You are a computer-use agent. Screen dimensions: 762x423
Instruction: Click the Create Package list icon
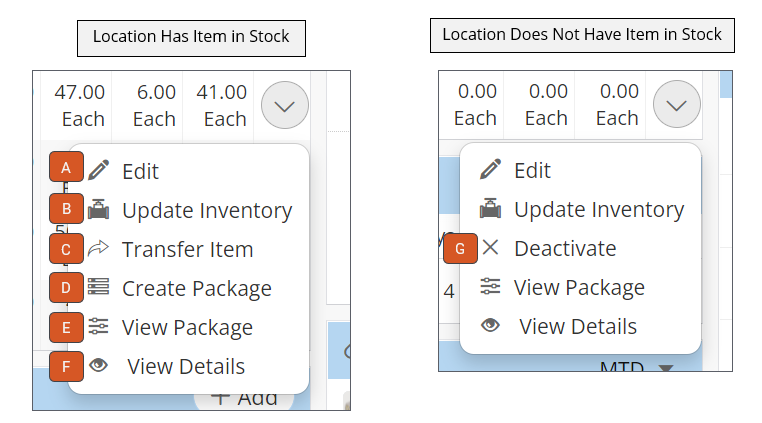coord(99,287)
